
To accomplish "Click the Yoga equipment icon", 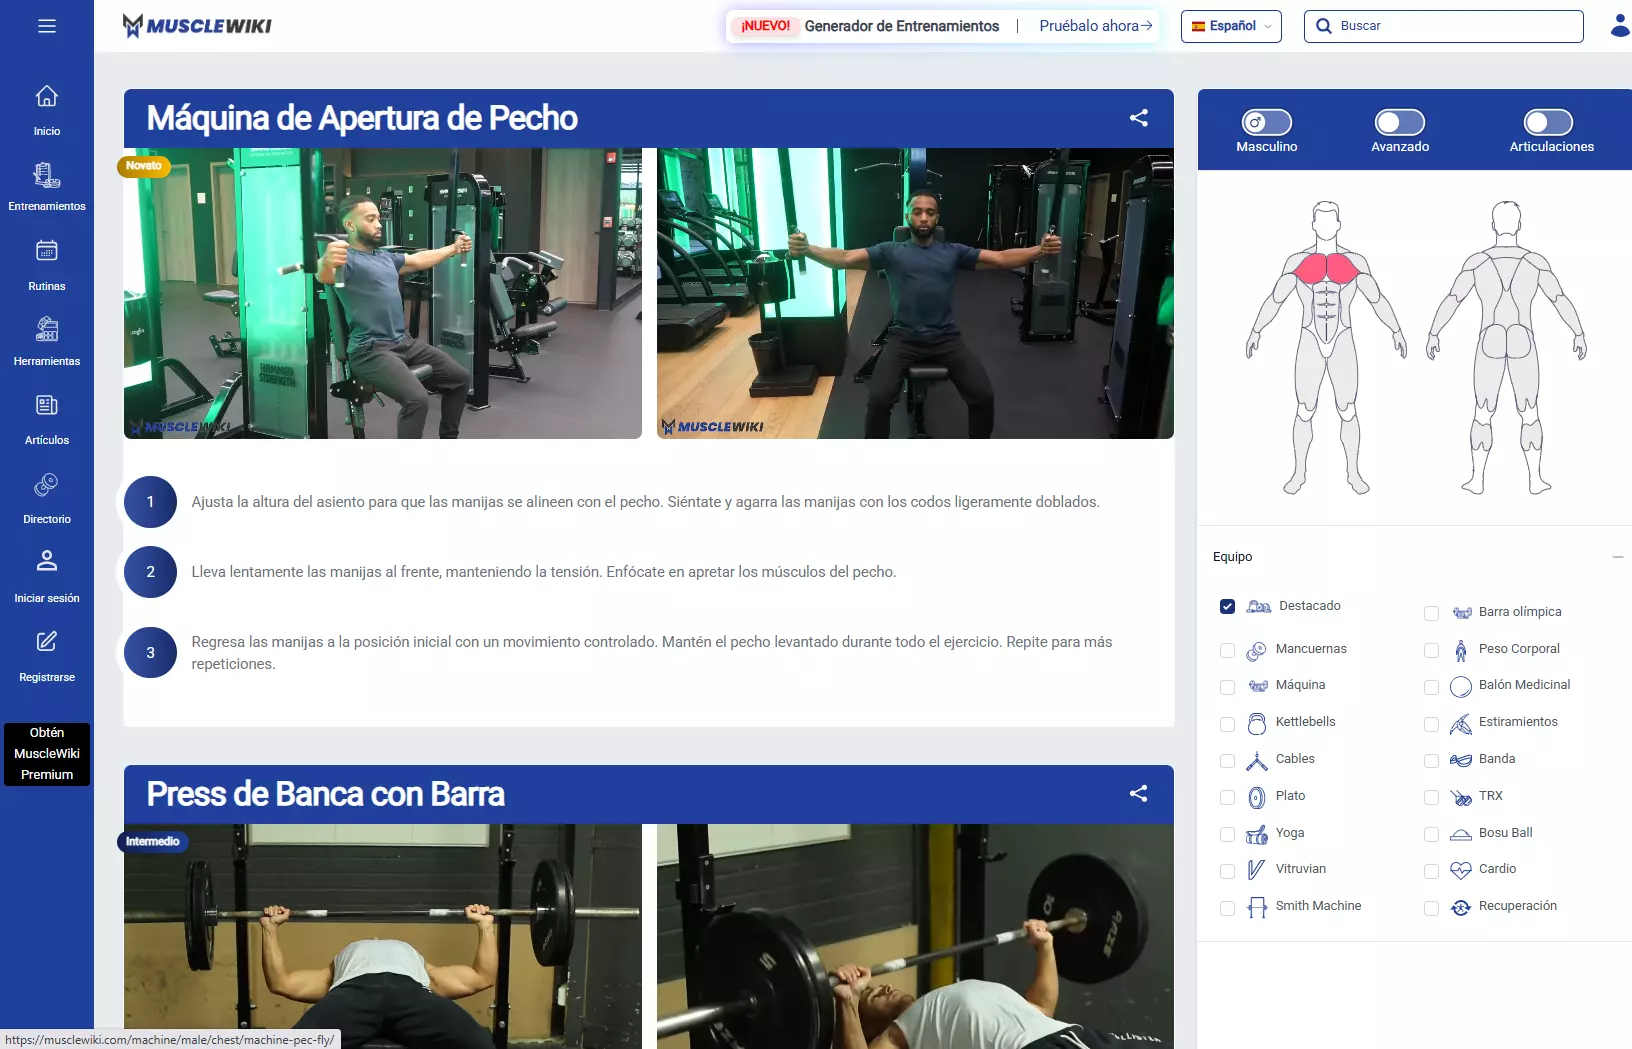I will (1257, 835).
